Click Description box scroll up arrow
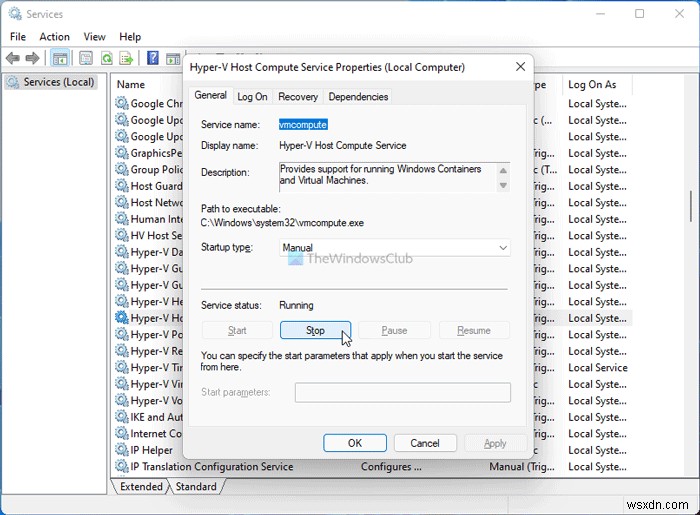Screen dimensions: 700x515 tap(503, 171)
